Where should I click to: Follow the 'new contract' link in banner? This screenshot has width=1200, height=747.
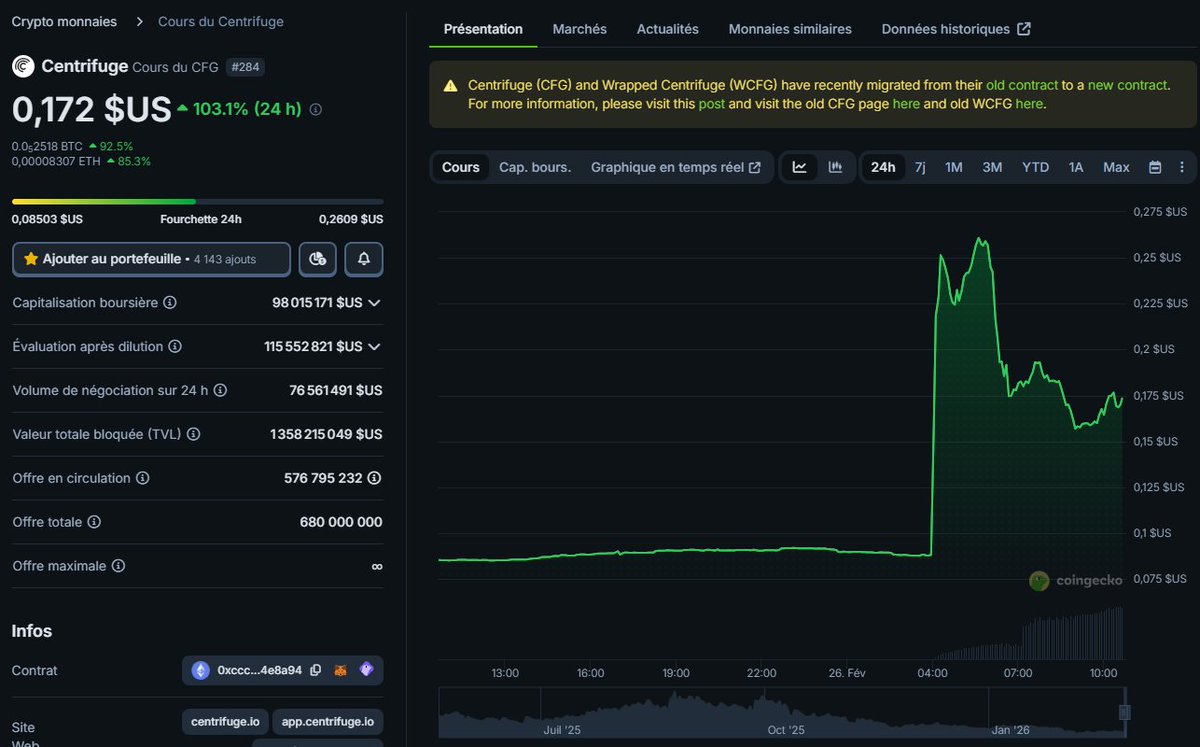coord(1127,85)
